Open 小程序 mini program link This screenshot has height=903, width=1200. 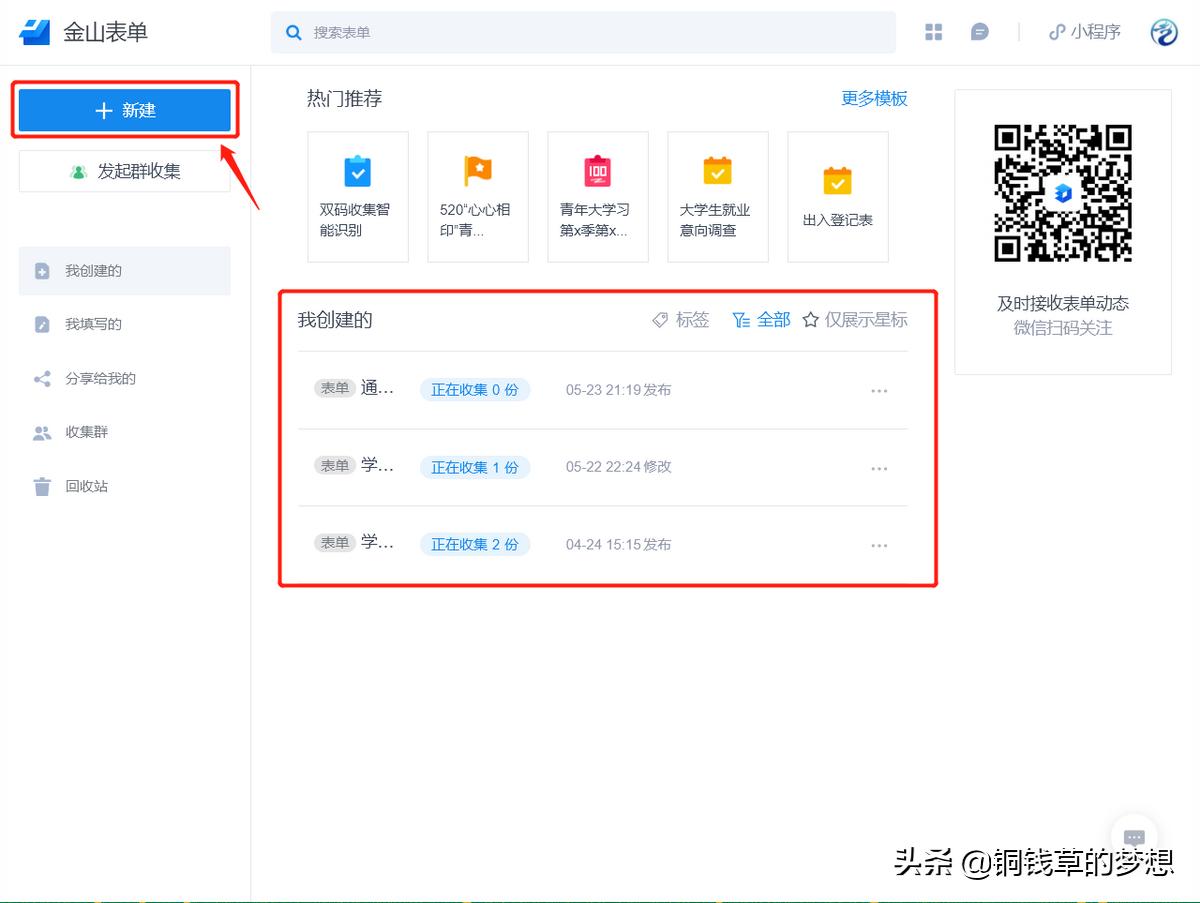tap(1085, 32)
